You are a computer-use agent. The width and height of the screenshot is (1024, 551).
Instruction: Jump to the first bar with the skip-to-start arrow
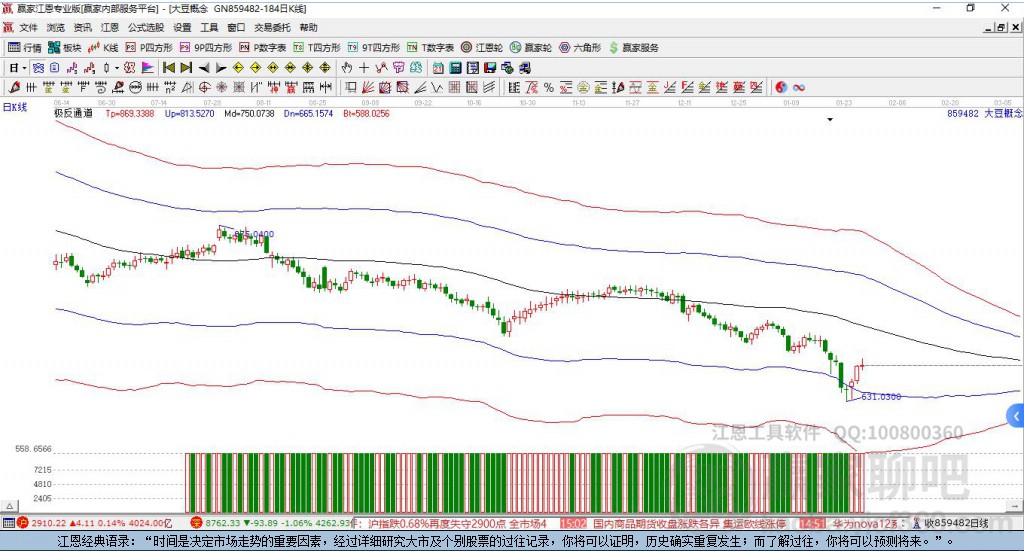tap(168, 67)
